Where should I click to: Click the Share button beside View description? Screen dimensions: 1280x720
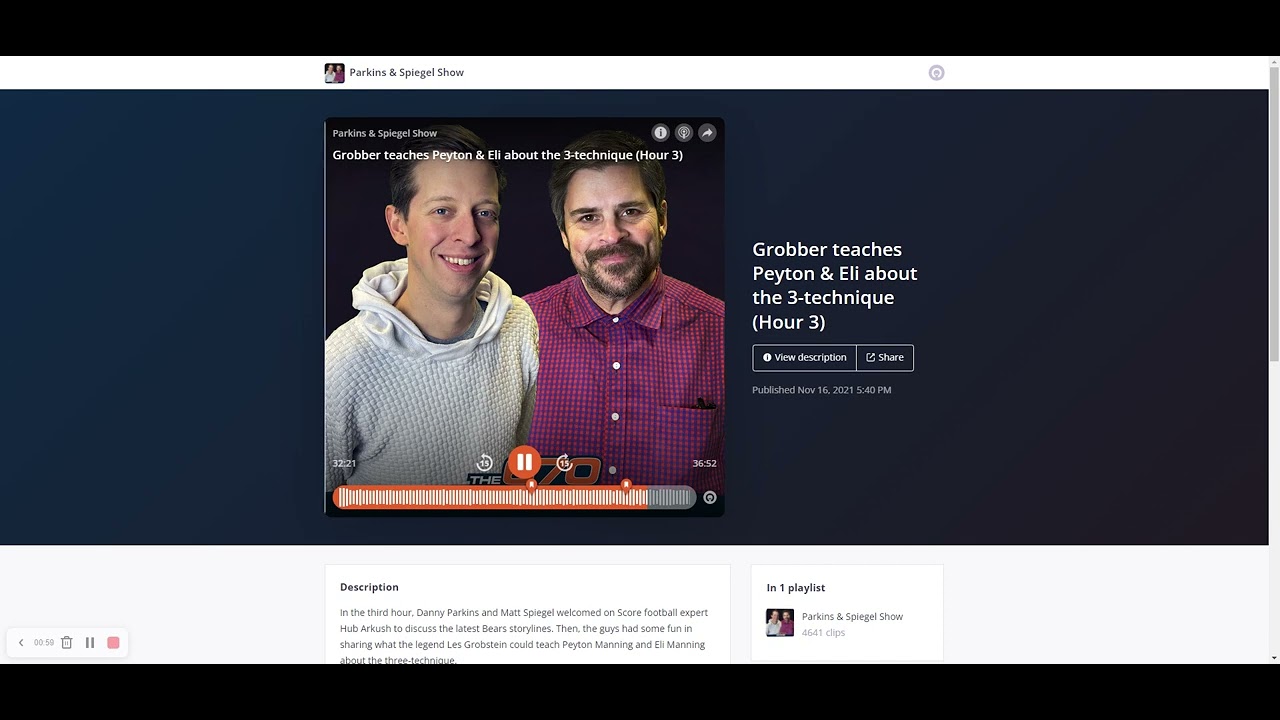[x=885, y=358]
